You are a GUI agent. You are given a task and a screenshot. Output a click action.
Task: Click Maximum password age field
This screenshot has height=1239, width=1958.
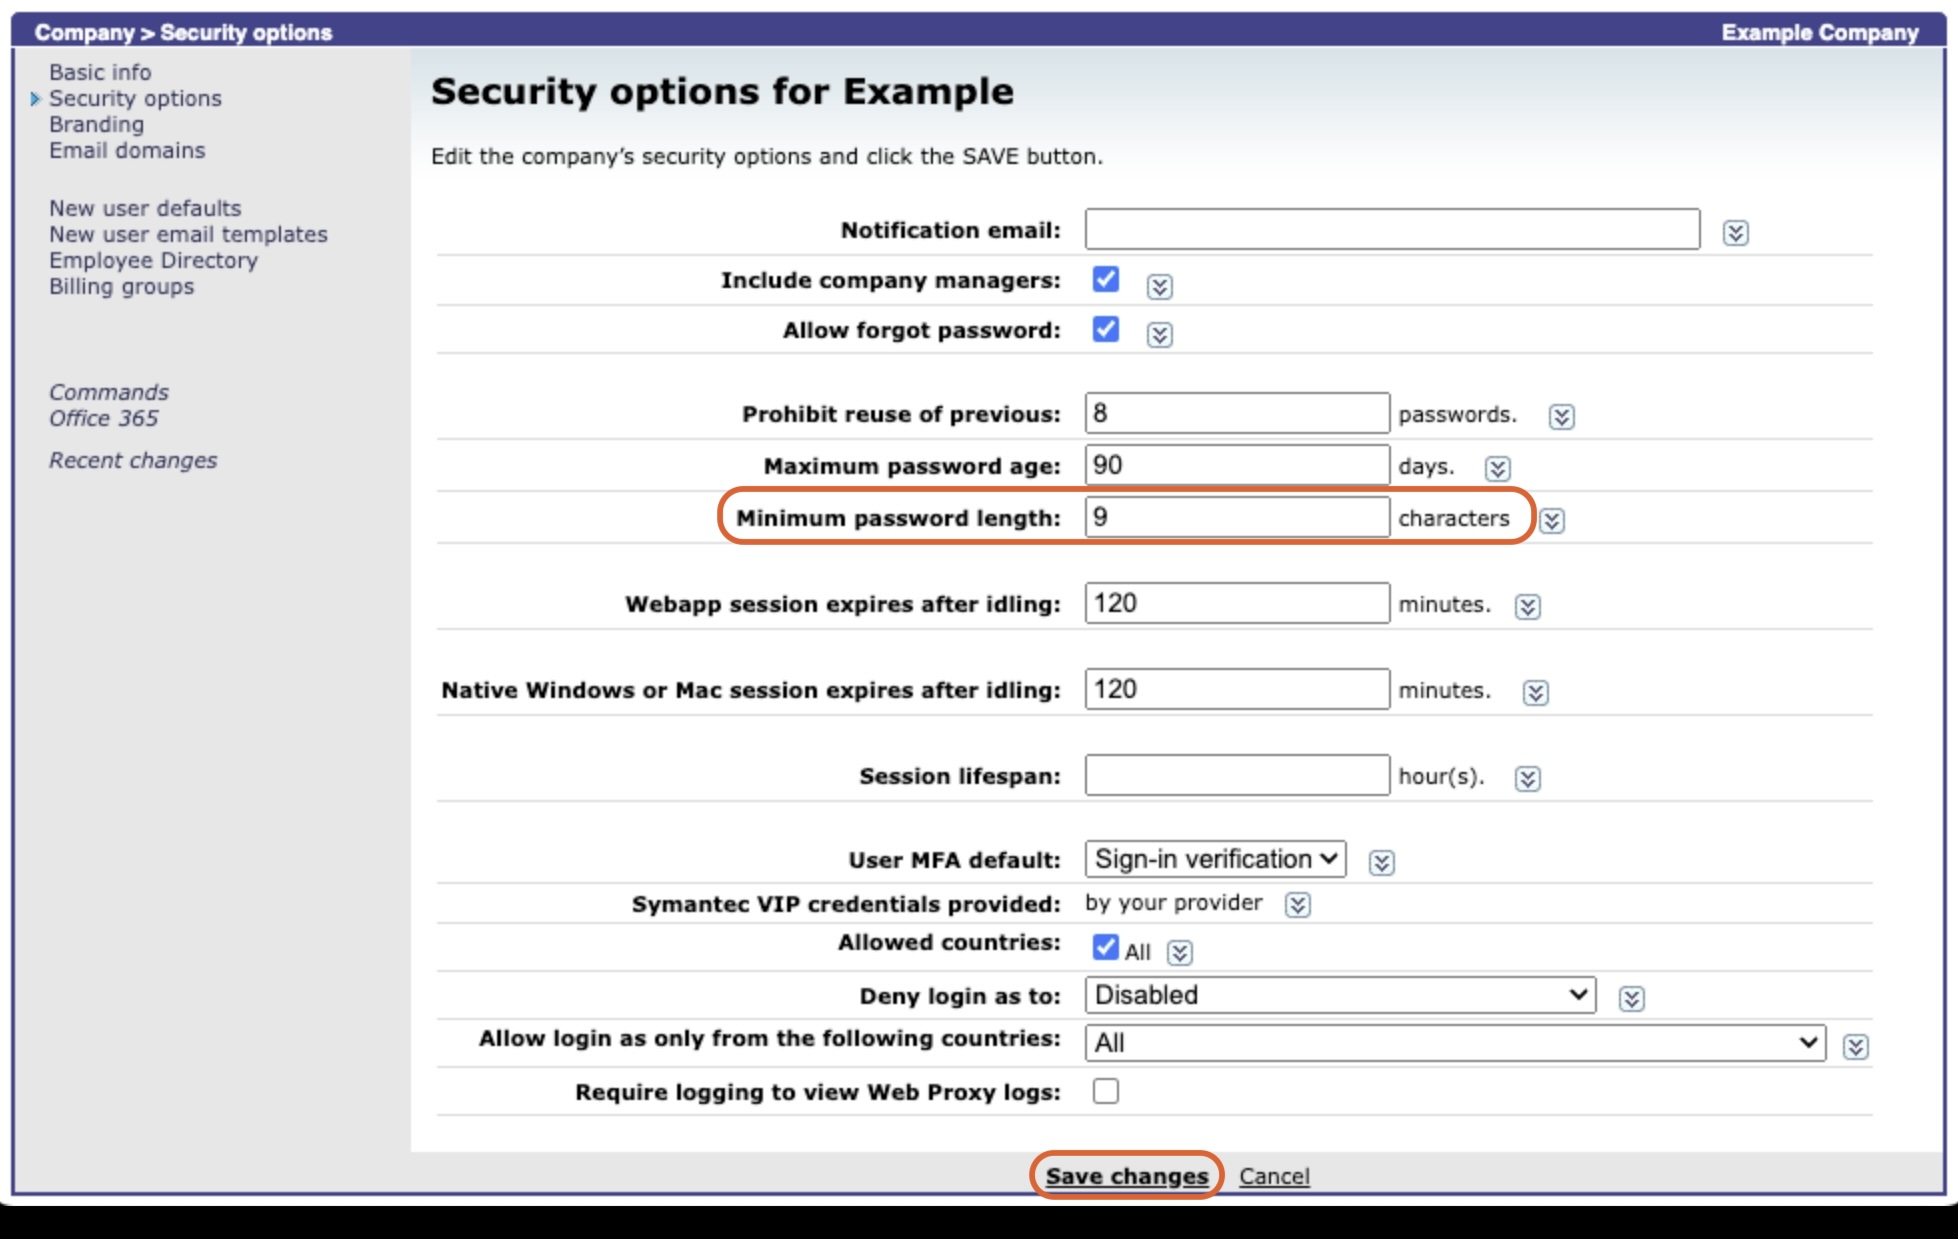[x=1237, y=465]
